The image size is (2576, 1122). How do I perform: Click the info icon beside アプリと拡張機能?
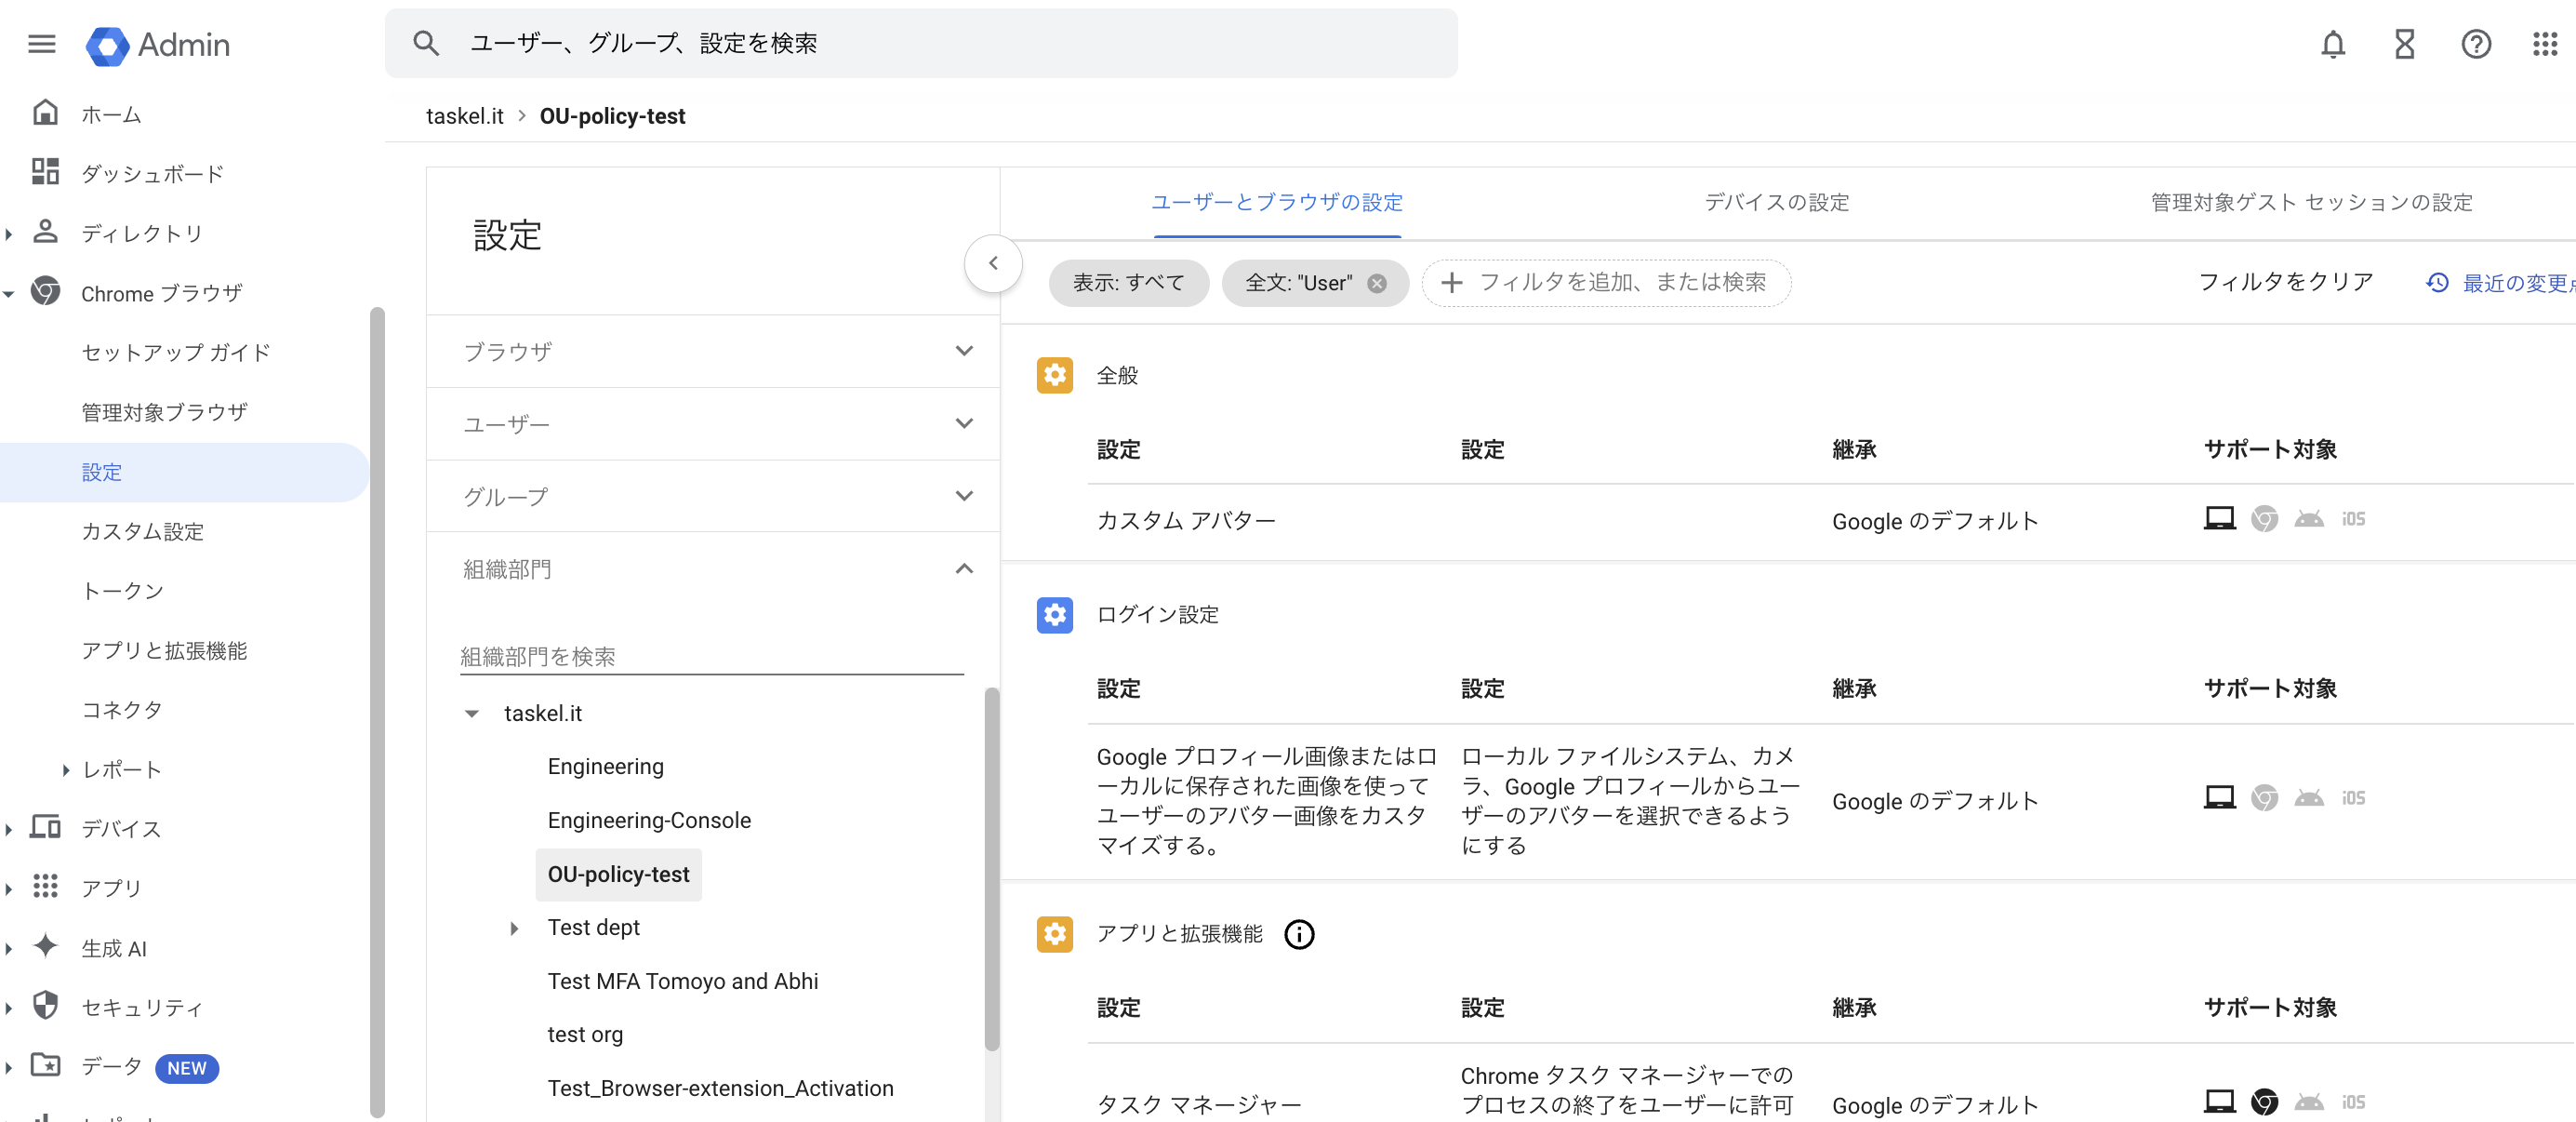point(1298,934)
